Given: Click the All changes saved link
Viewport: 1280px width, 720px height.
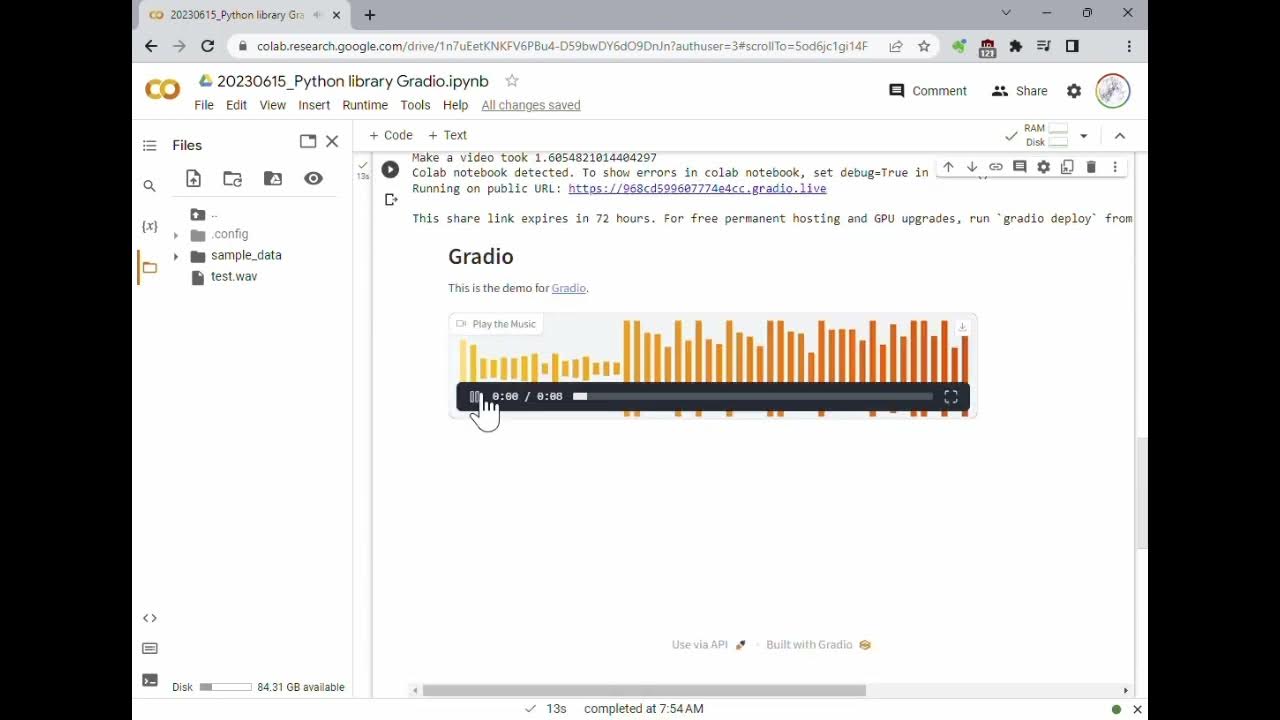Looking at the screenshot, I should (x=531, y=105).
